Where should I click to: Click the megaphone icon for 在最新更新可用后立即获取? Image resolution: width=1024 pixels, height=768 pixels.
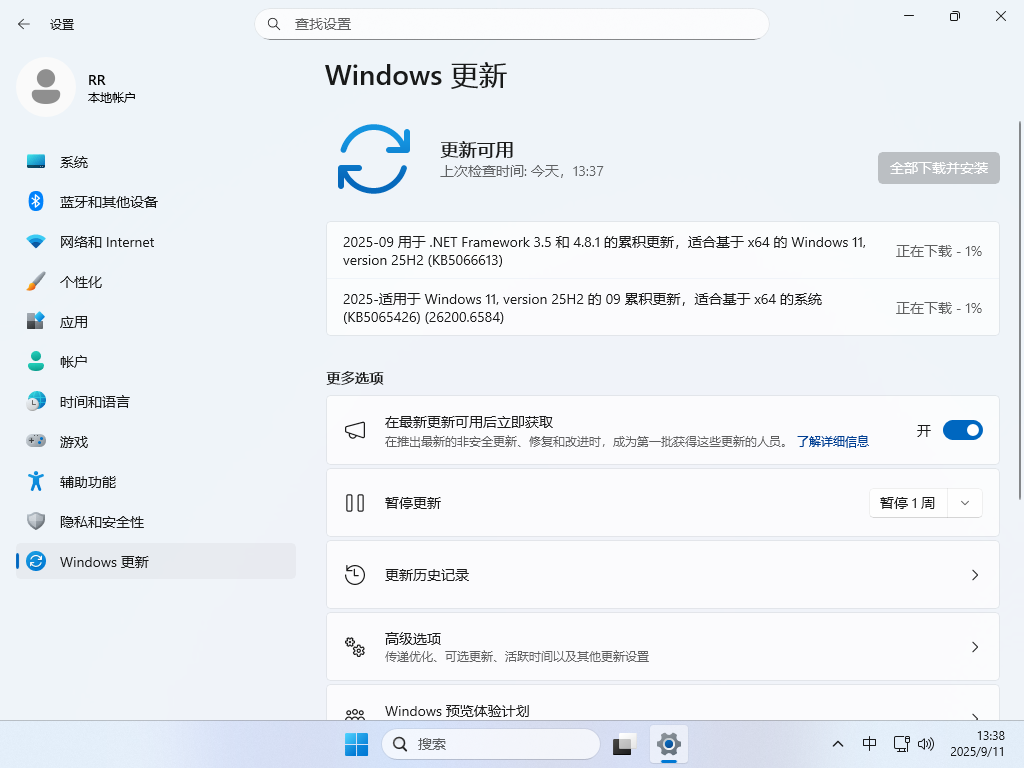coord(355,430)
